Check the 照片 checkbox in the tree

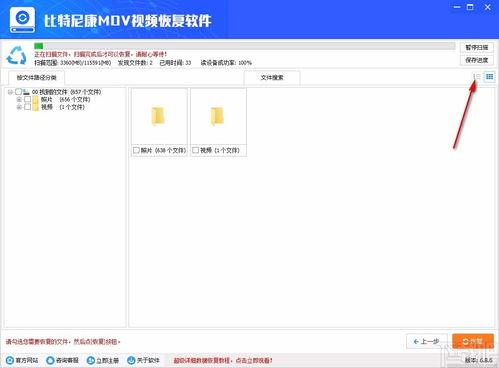[27, 99]
